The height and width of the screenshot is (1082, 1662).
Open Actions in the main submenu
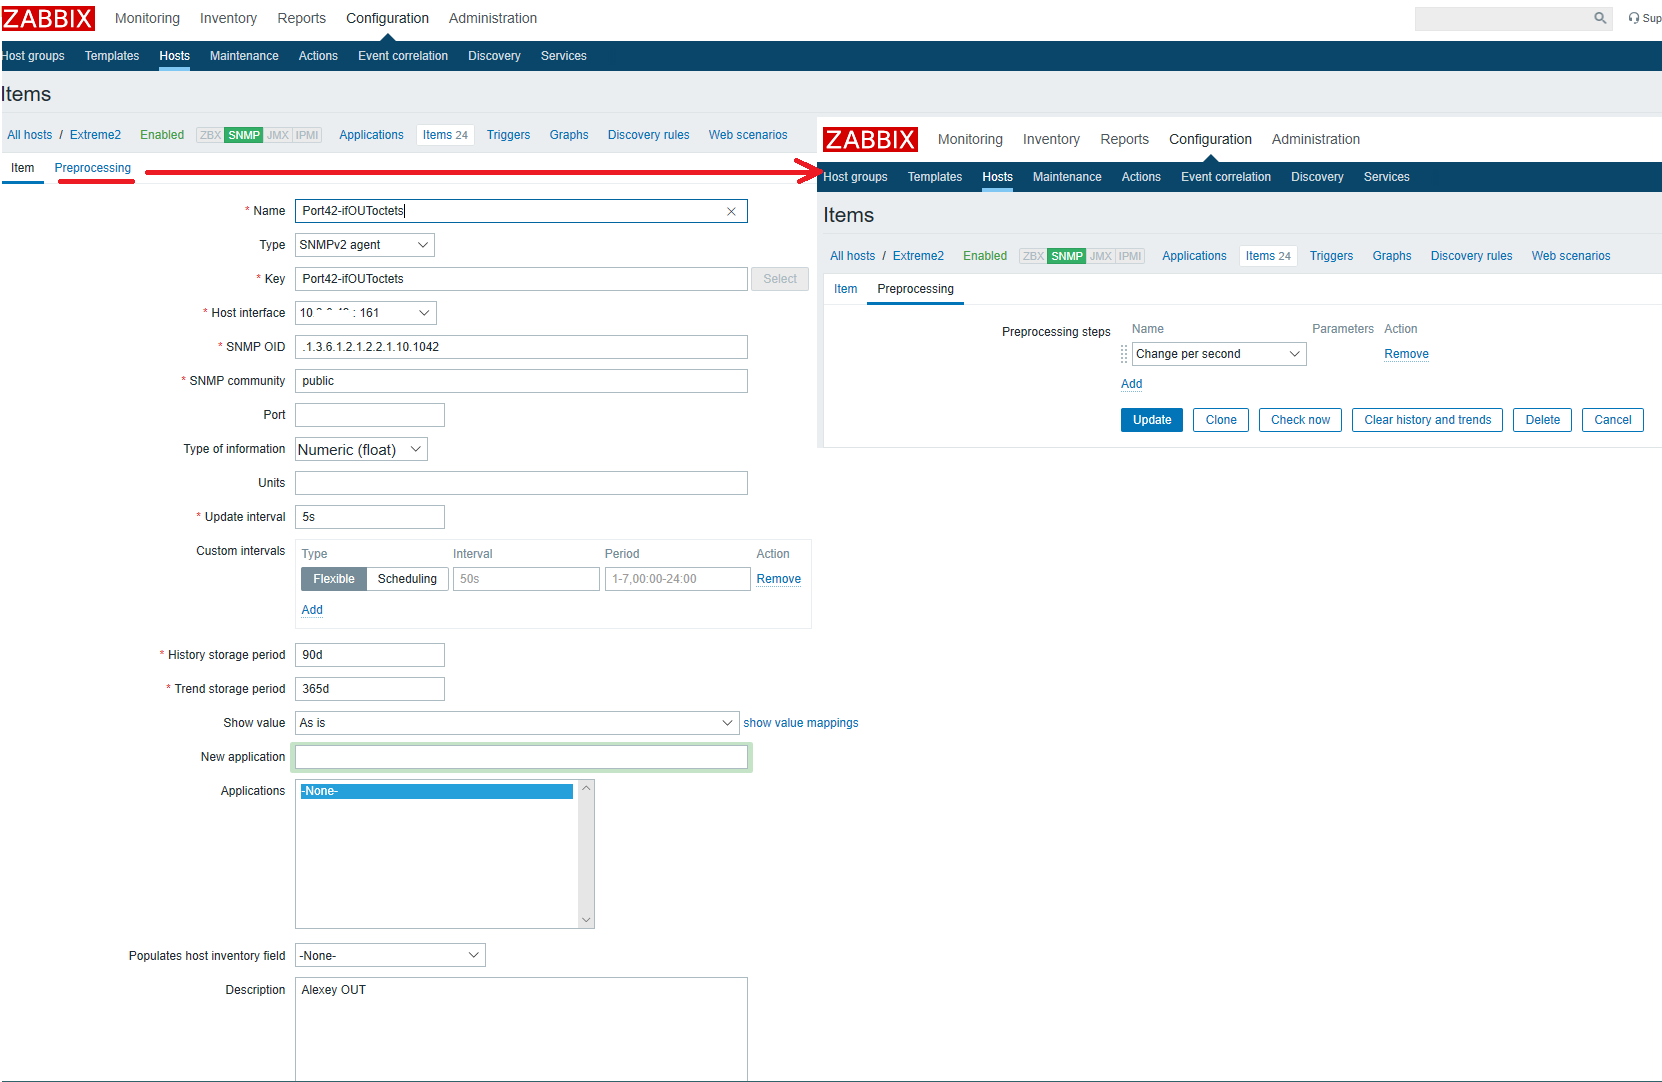click(318, 56)
